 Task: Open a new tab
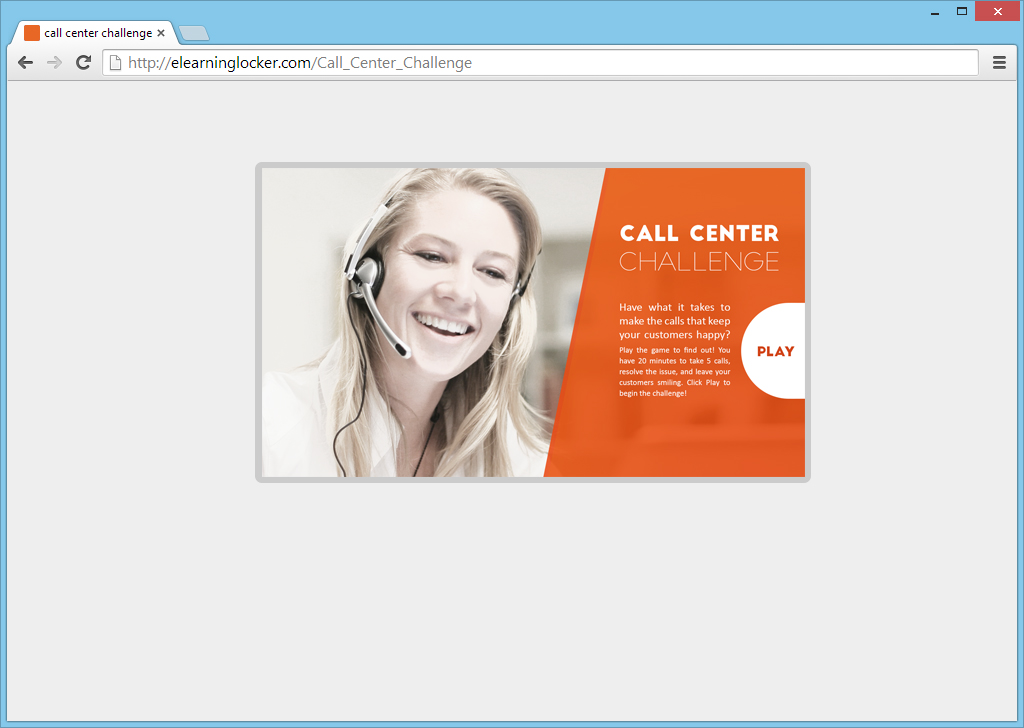tap(194, 33)
